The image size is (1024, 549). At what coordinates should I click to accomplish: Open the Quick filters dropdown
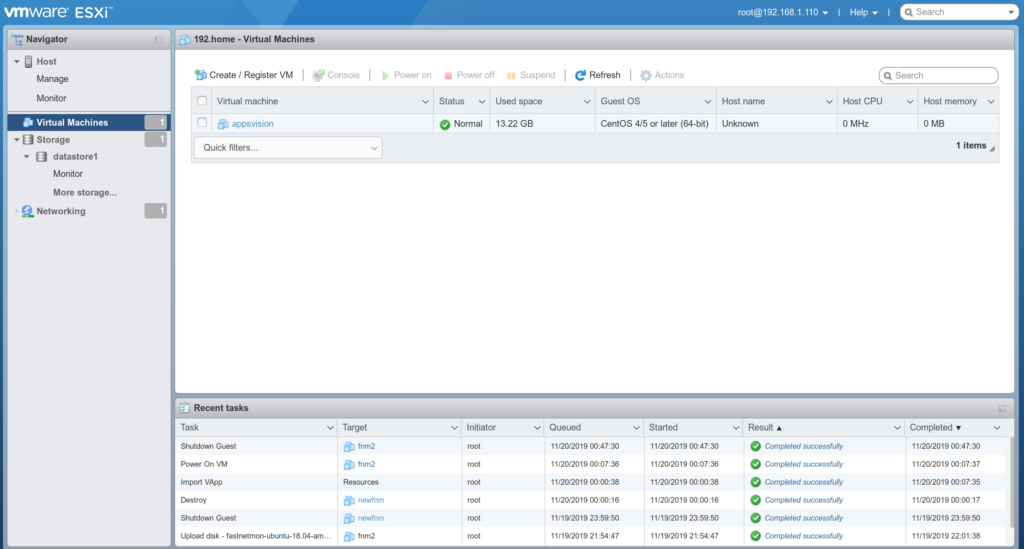click(x=288, y=148)
